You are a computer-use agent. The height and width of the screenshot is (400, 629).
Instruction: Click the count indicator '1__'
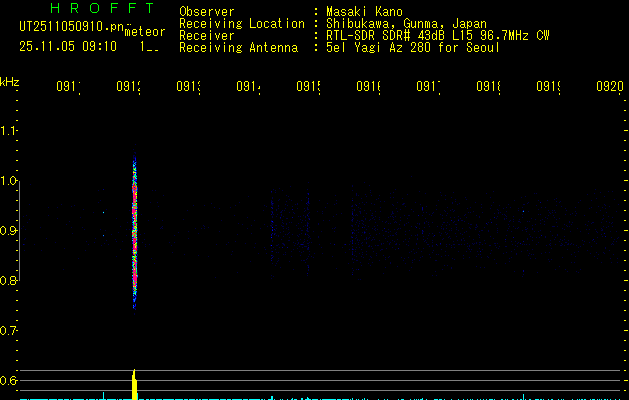[x=149, y=47]
